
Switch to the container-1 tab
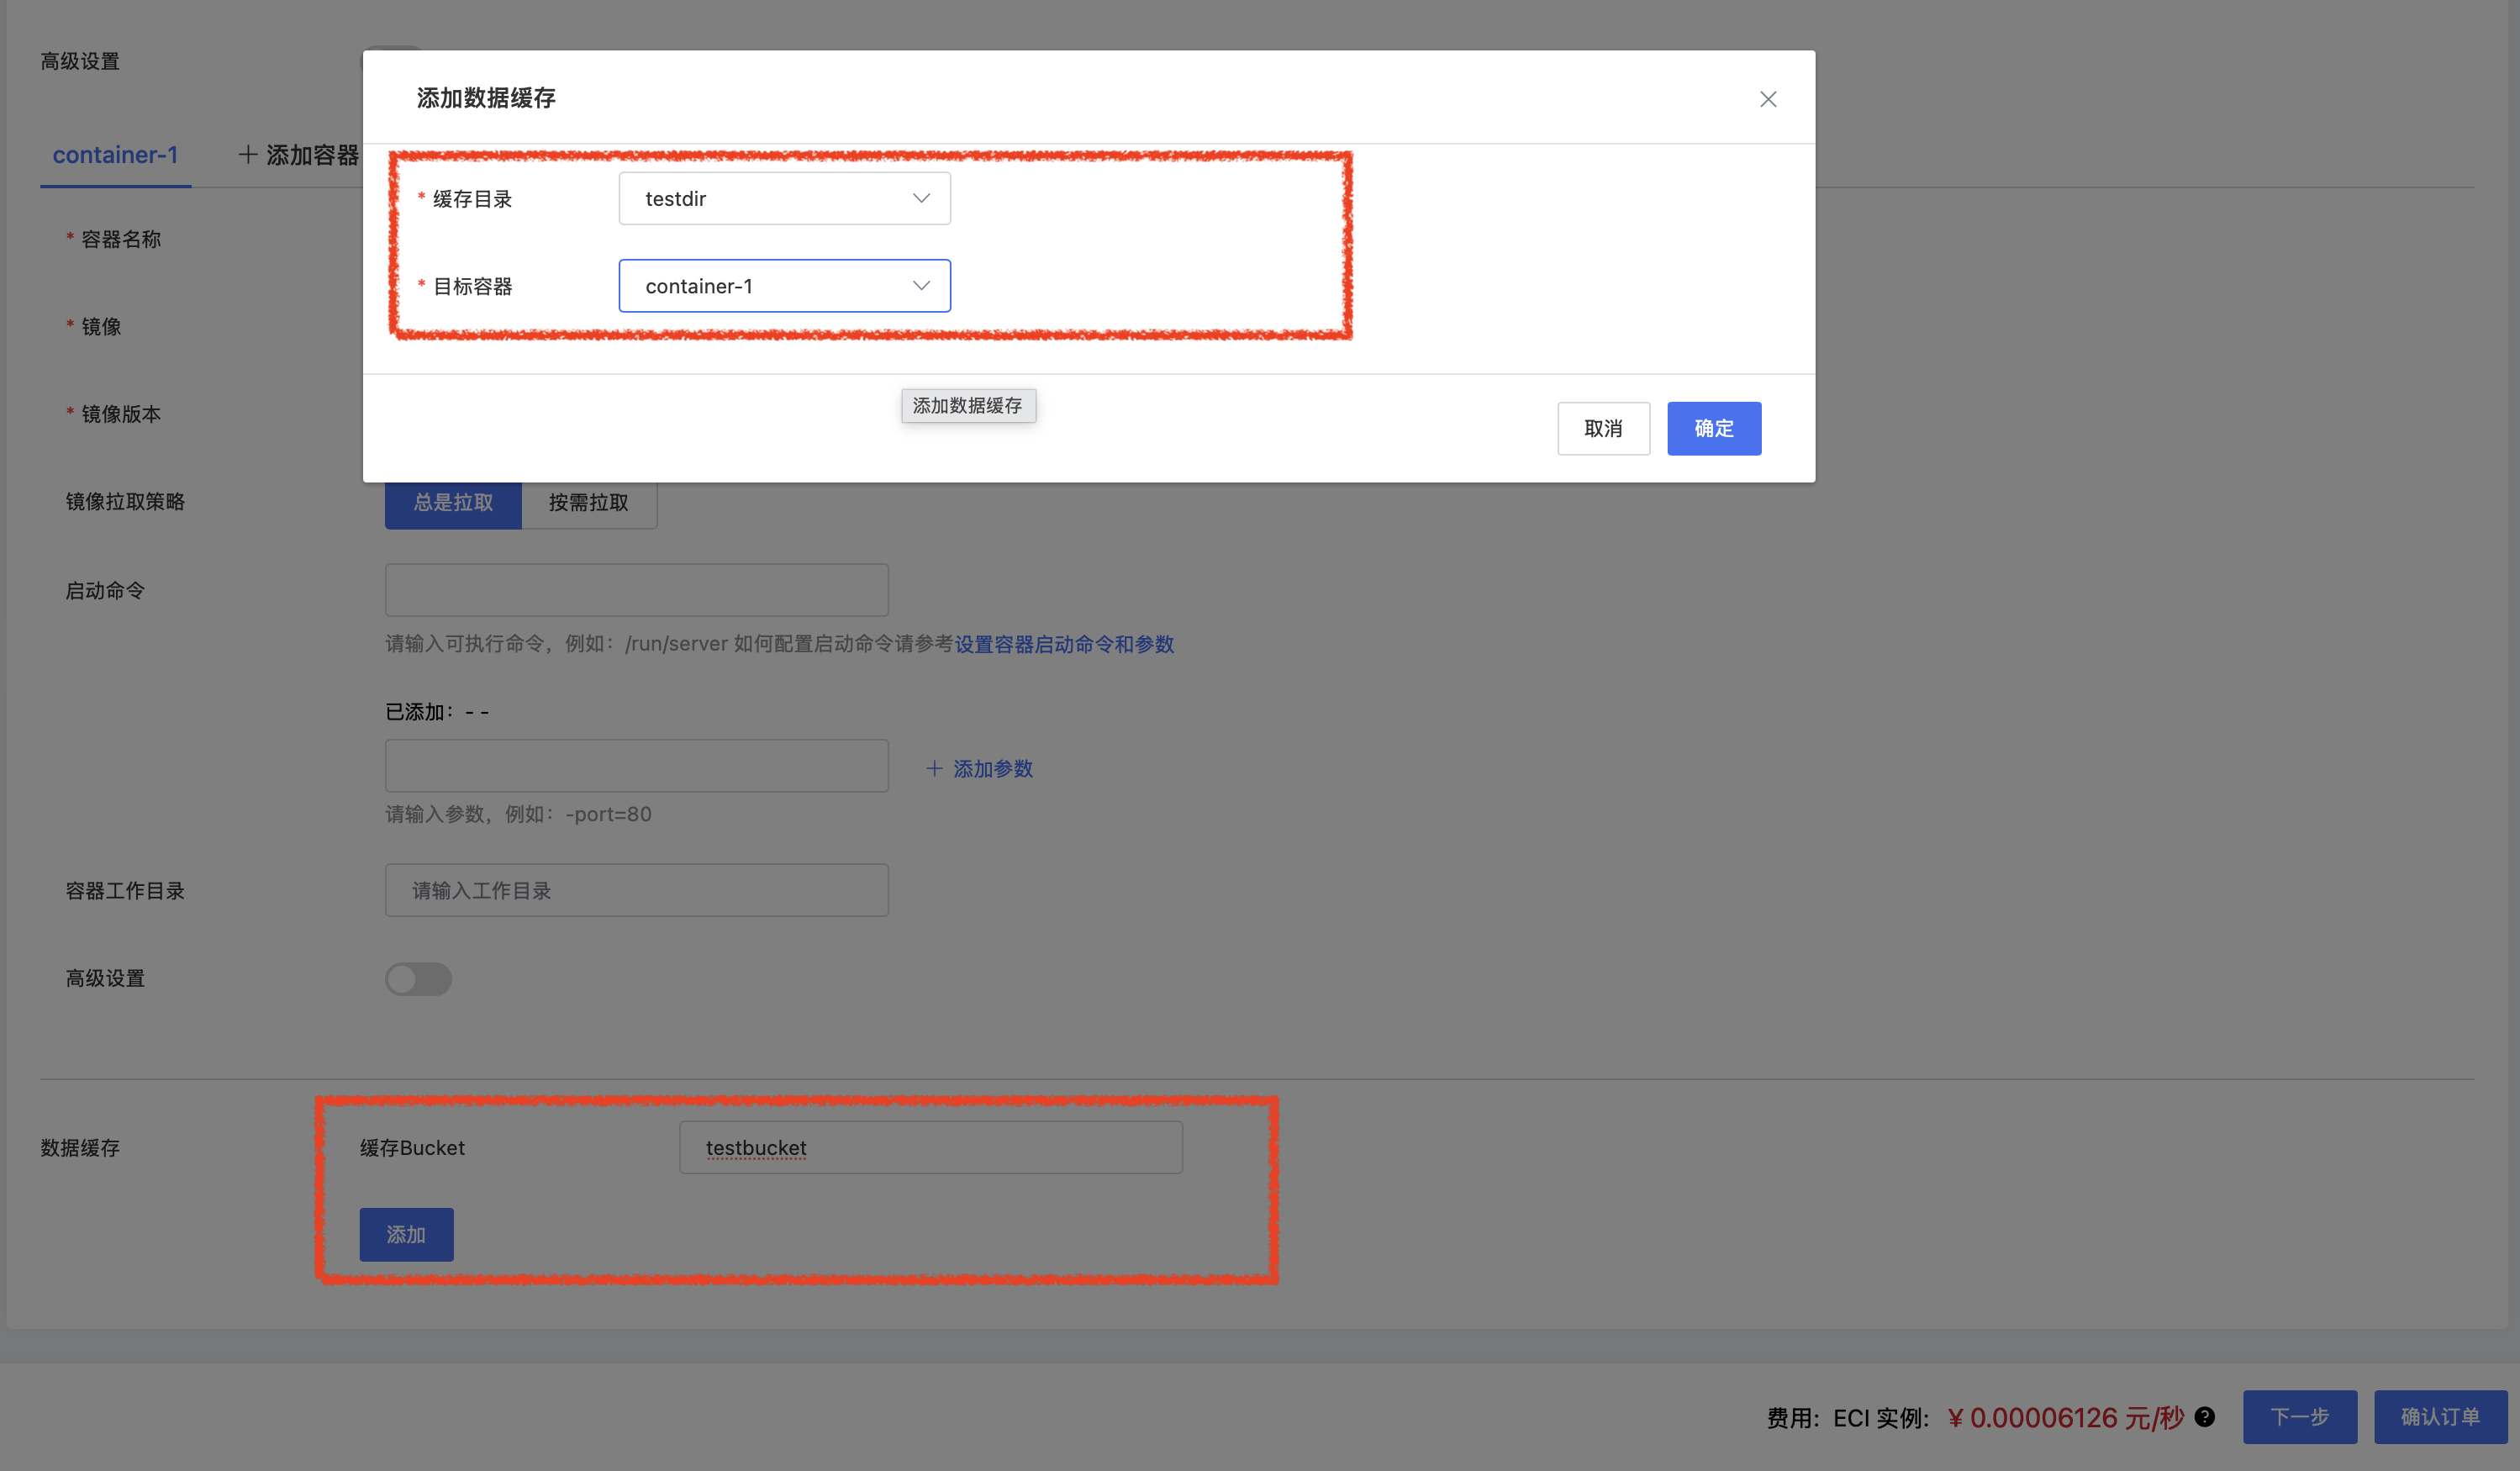click(x=115, y=155)
